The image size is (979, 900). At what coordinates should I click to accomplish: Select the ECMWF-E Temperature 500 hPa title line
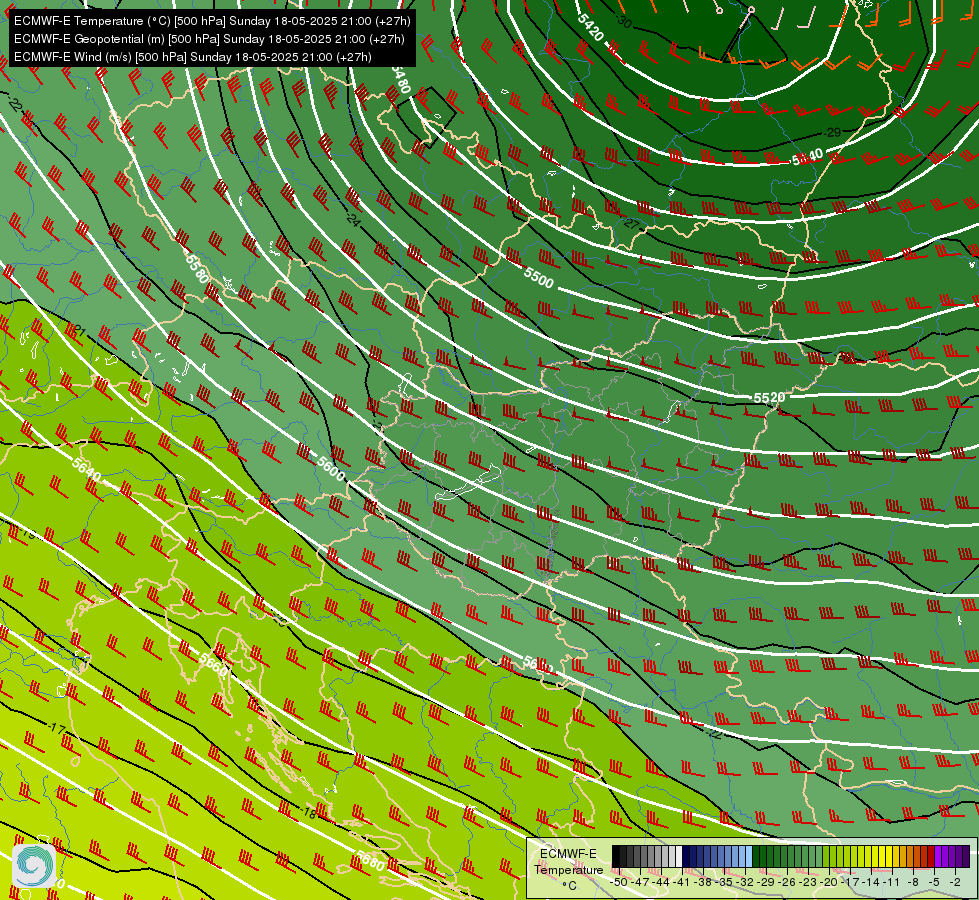click(212, 21)
